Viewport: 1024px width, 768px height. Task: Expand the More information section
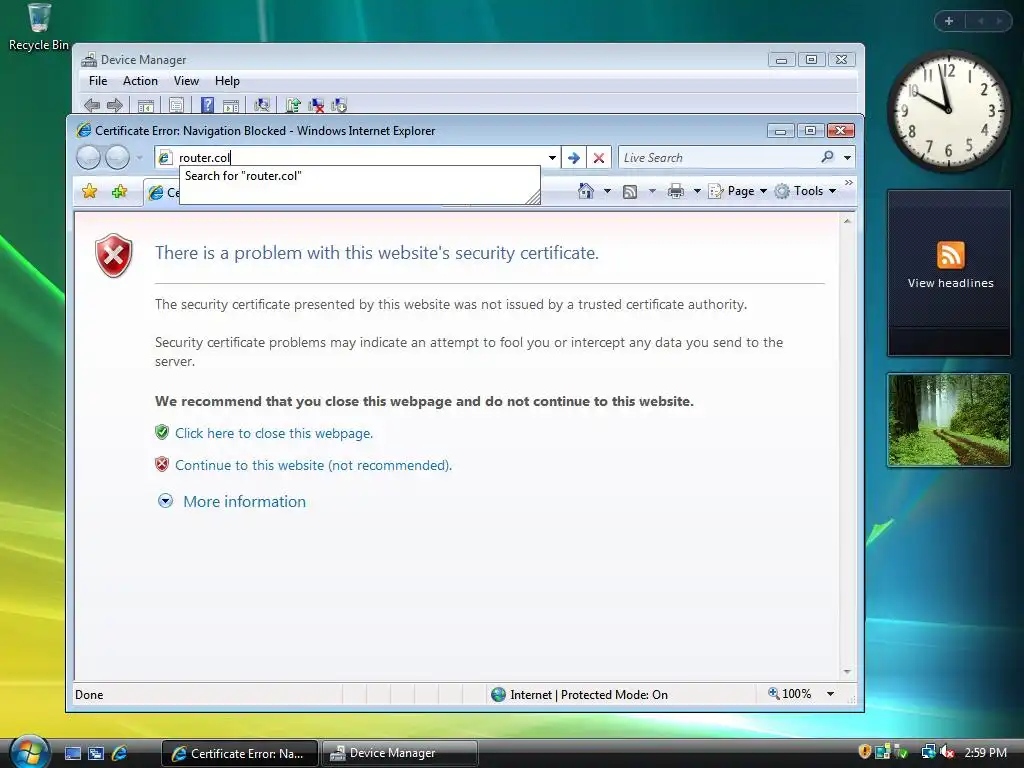232,502
